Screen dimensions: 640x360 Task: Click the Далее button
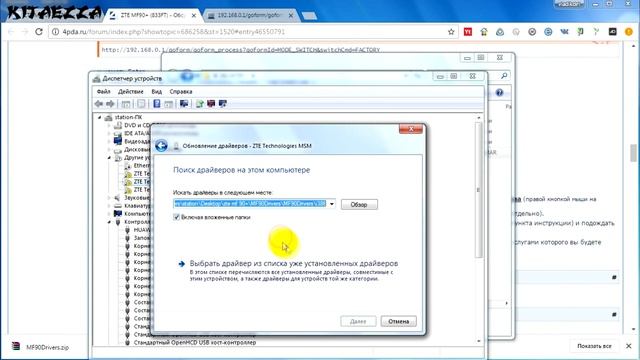(358, 321)
